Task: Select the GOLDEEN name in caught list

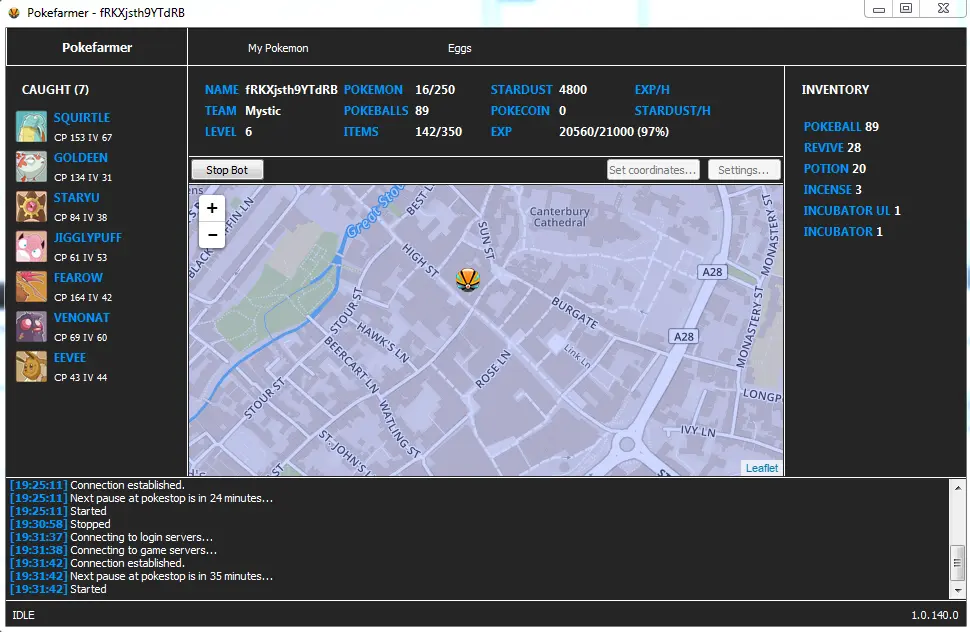Action: pos(81,158)
